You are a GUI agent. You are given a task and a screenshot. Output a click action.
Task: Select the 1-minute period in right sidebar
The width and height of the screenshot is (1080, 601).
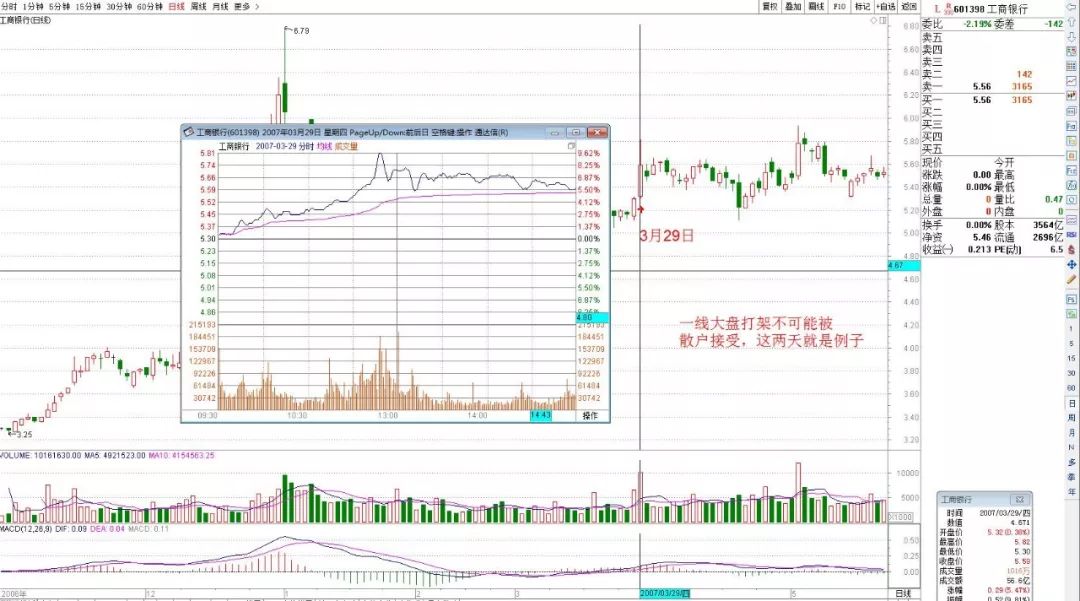coord(1072,329)
